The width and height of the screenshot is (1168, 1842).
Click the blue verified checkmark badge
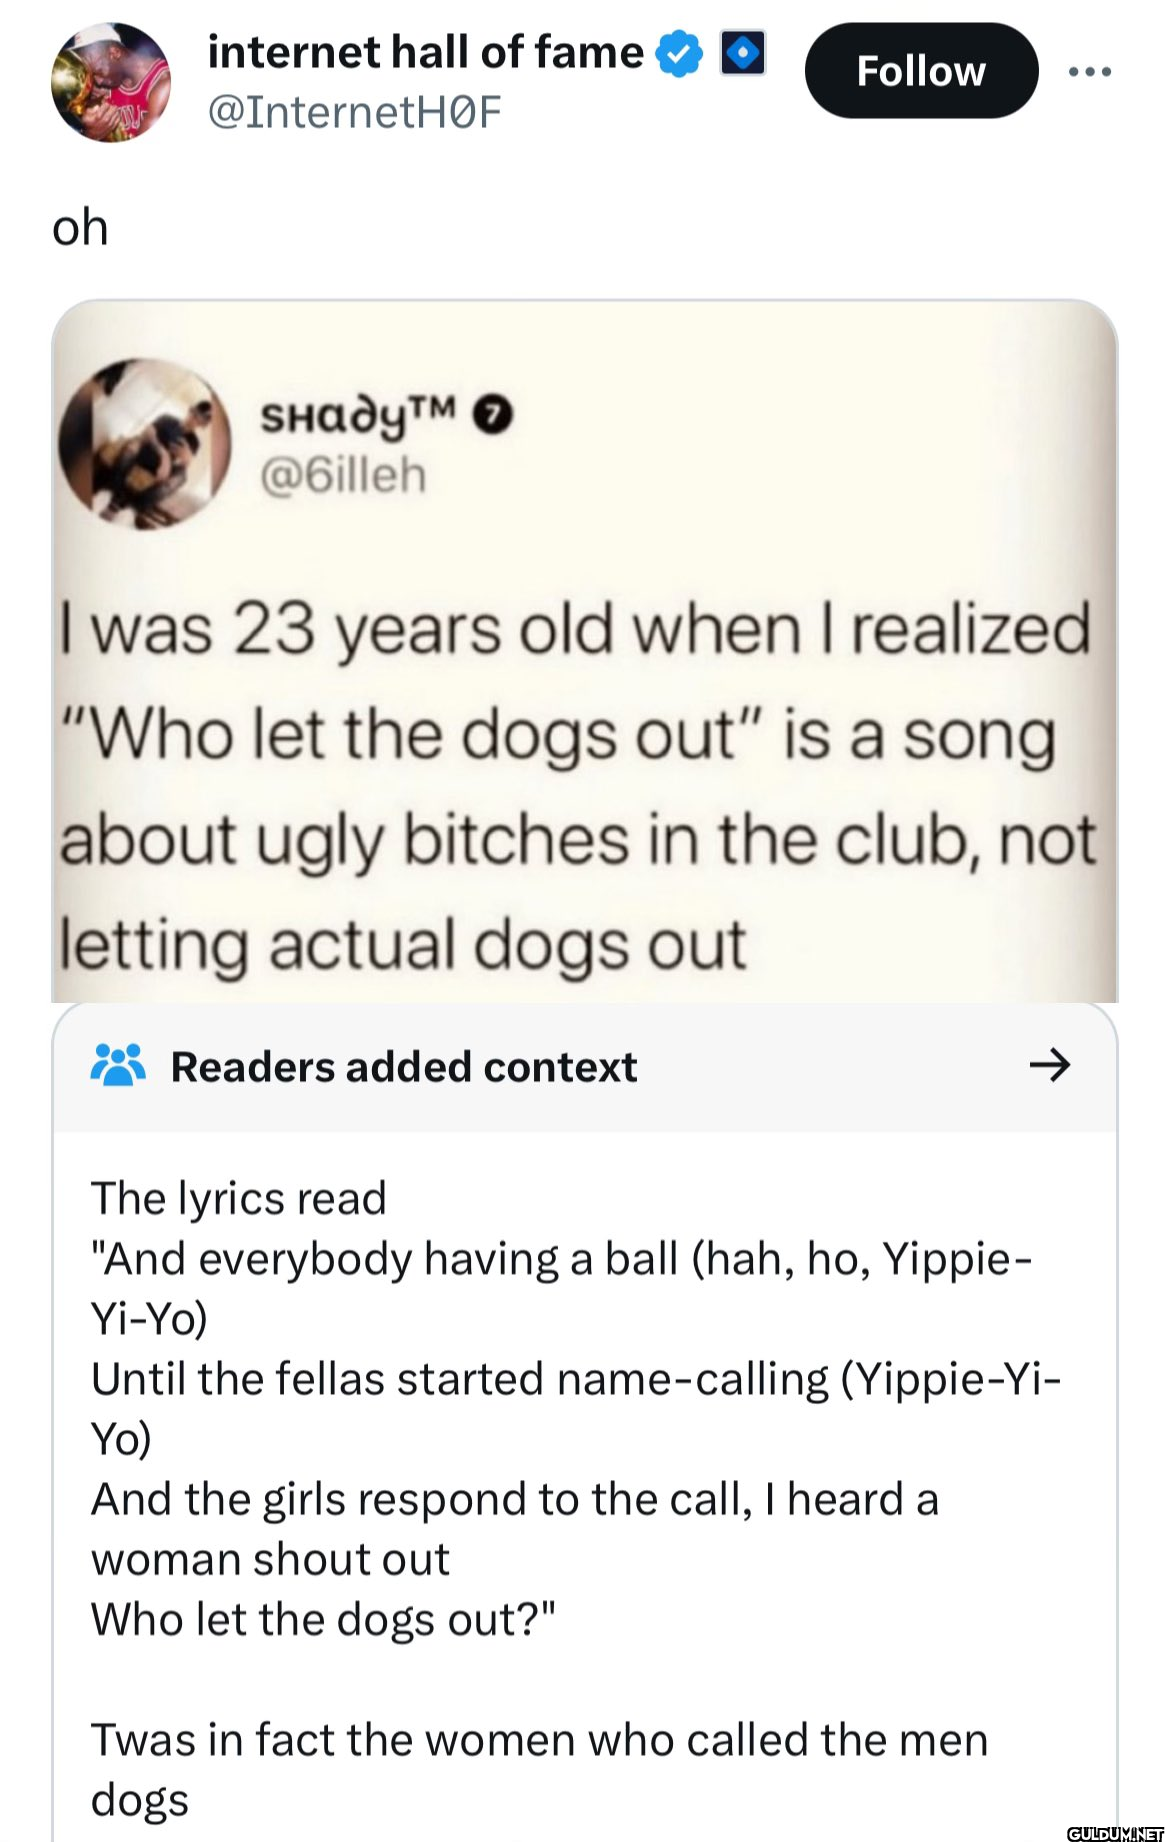click(x=679, y=53)
